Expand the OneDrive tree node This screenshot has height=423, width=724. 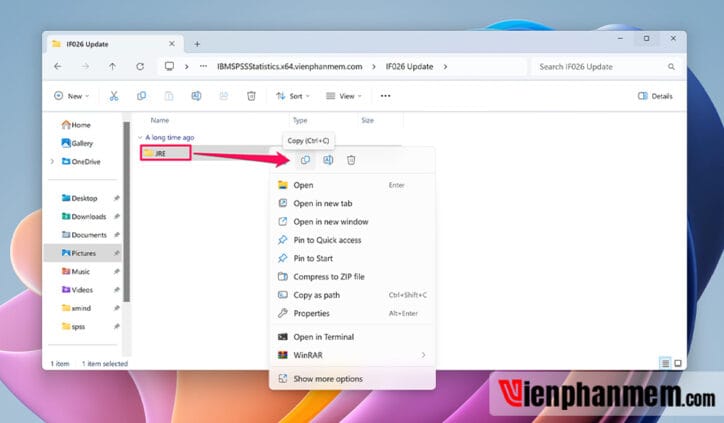coord(52,162)
